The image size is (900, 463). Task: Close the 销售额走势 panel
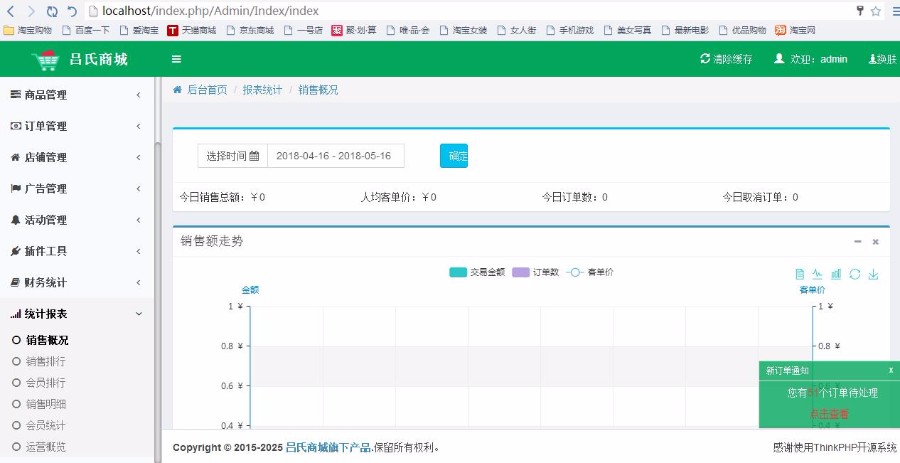875,242
